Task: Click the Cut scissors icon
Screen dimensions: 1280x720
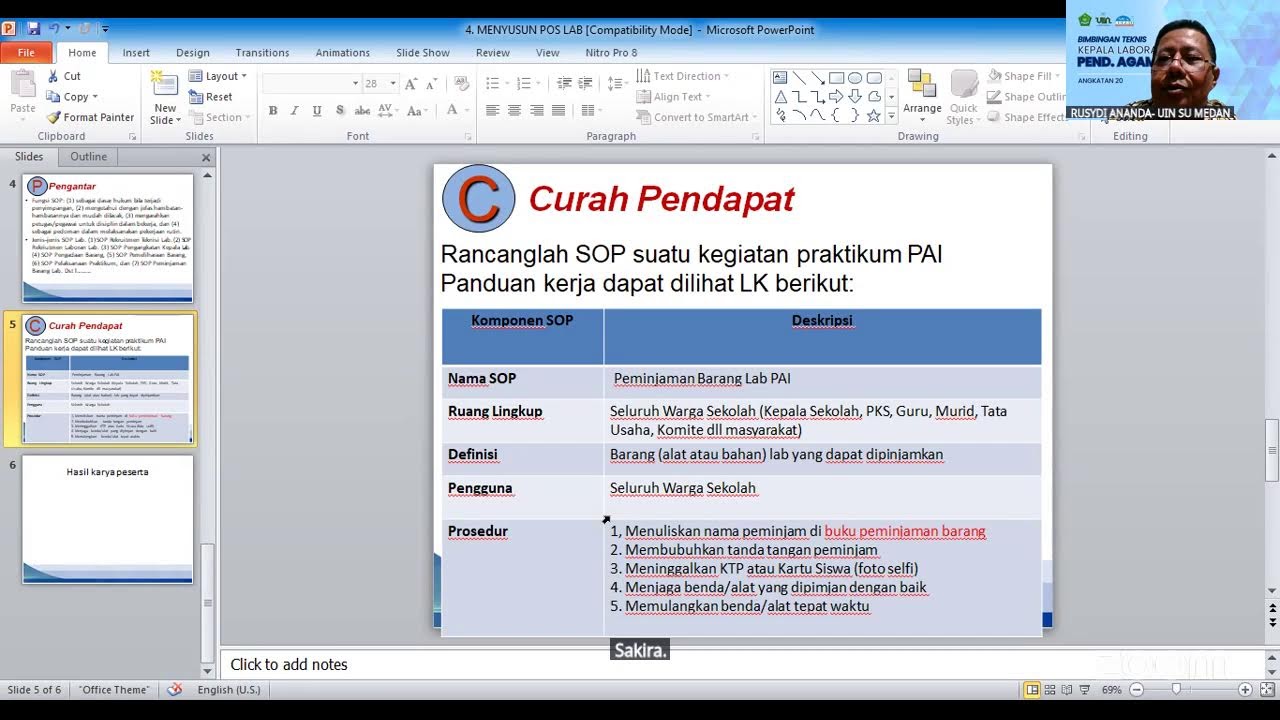Action: click(54, 76)
